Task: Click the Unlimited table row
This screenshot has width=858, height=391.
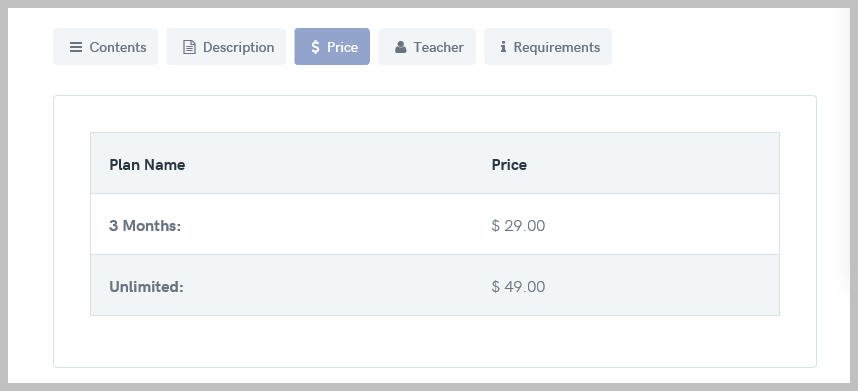Action: (435, 285)
